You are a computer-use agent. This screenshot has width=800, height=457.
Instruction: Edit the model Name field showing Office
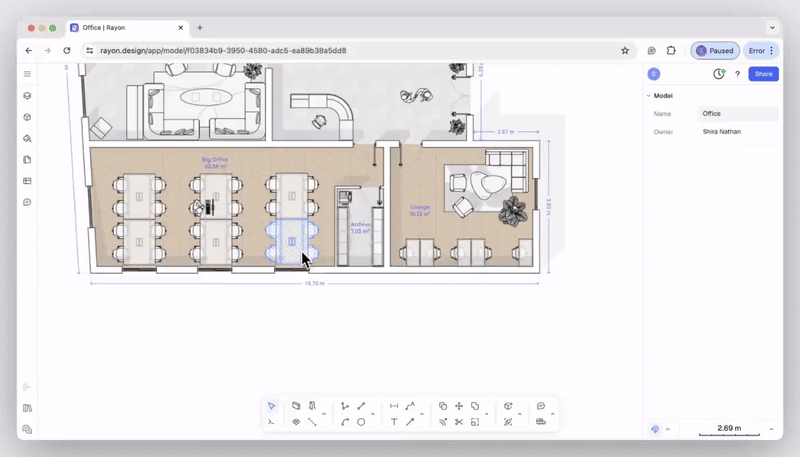pos(738,114)
